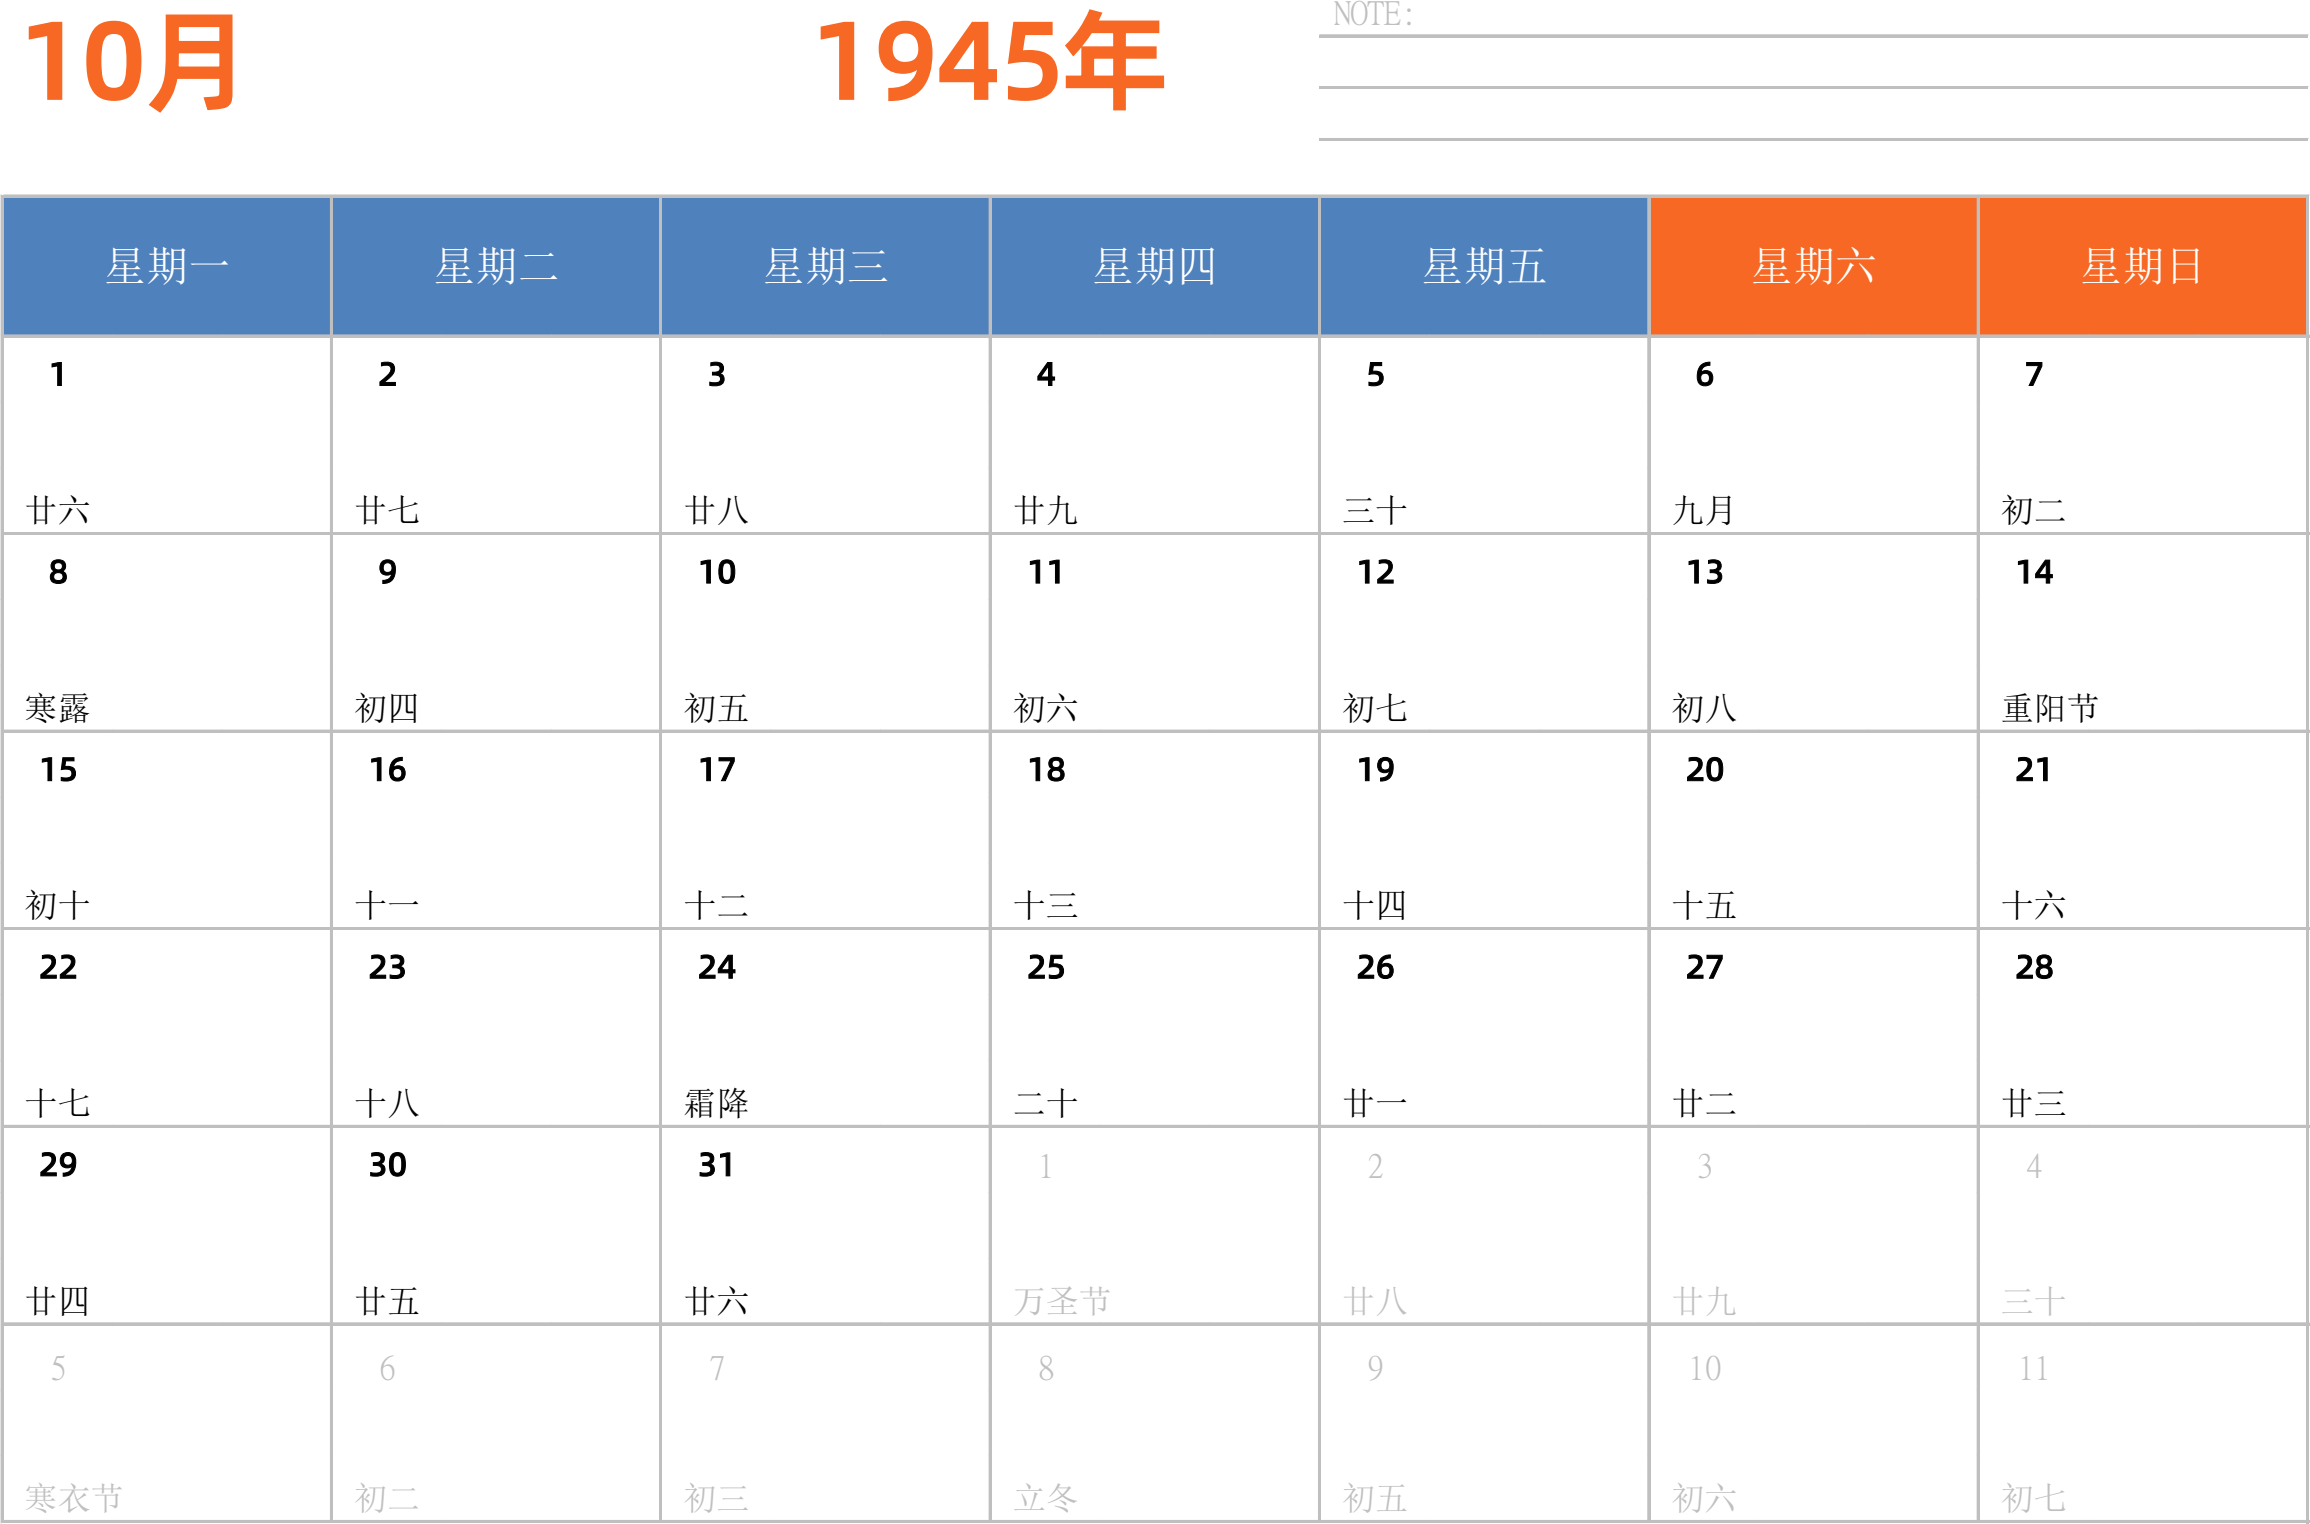The height and width of the screenshot is (1524, 2310).
Task: Select the 星期一 header cell
Action: pyautogui.click(x=166, y=266)
